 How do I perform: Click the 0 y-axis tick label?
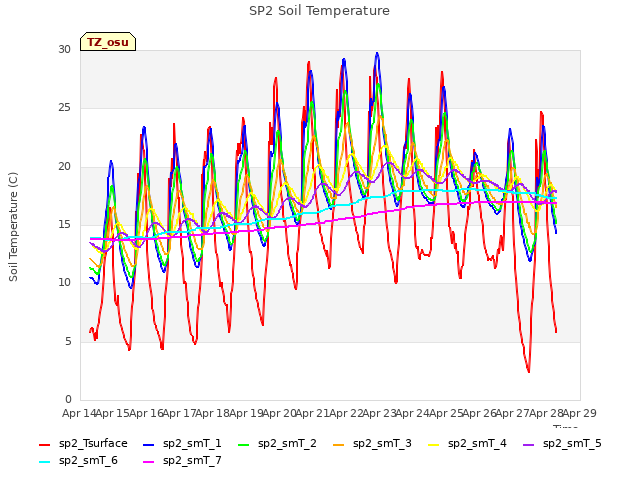[x=68, y=400]
